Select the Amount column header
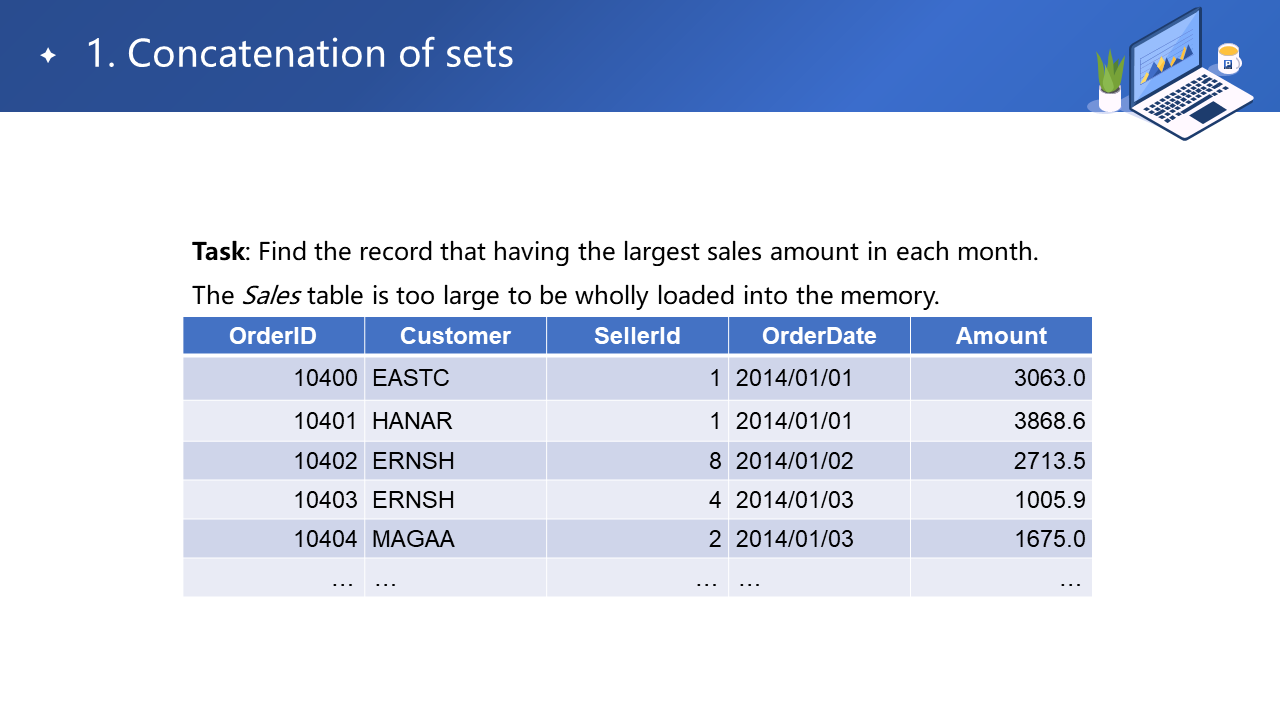The image size is (1280, 720). pyautogui.click(x=1001, y=336)
